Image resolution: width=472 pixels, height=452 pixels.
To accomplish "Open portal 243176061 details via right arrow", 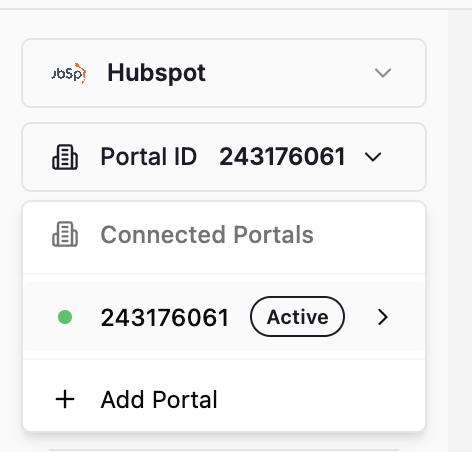I will pos(383,317).
